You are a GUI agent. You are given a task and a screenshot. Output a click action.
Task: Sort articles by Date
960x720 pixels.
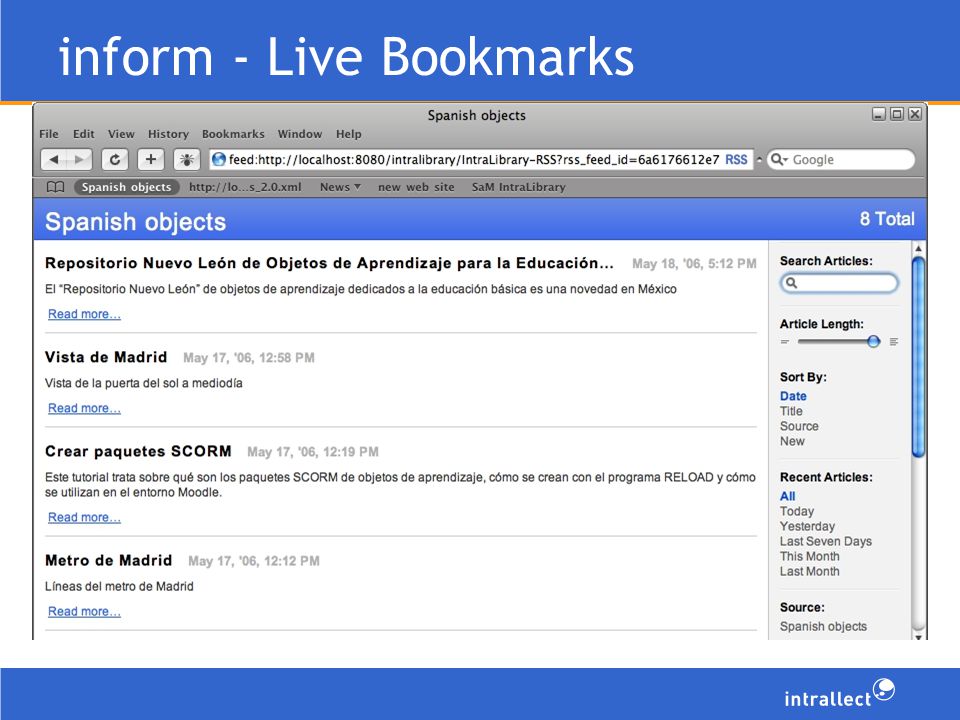pyautogui.click(x=793, y=396)
